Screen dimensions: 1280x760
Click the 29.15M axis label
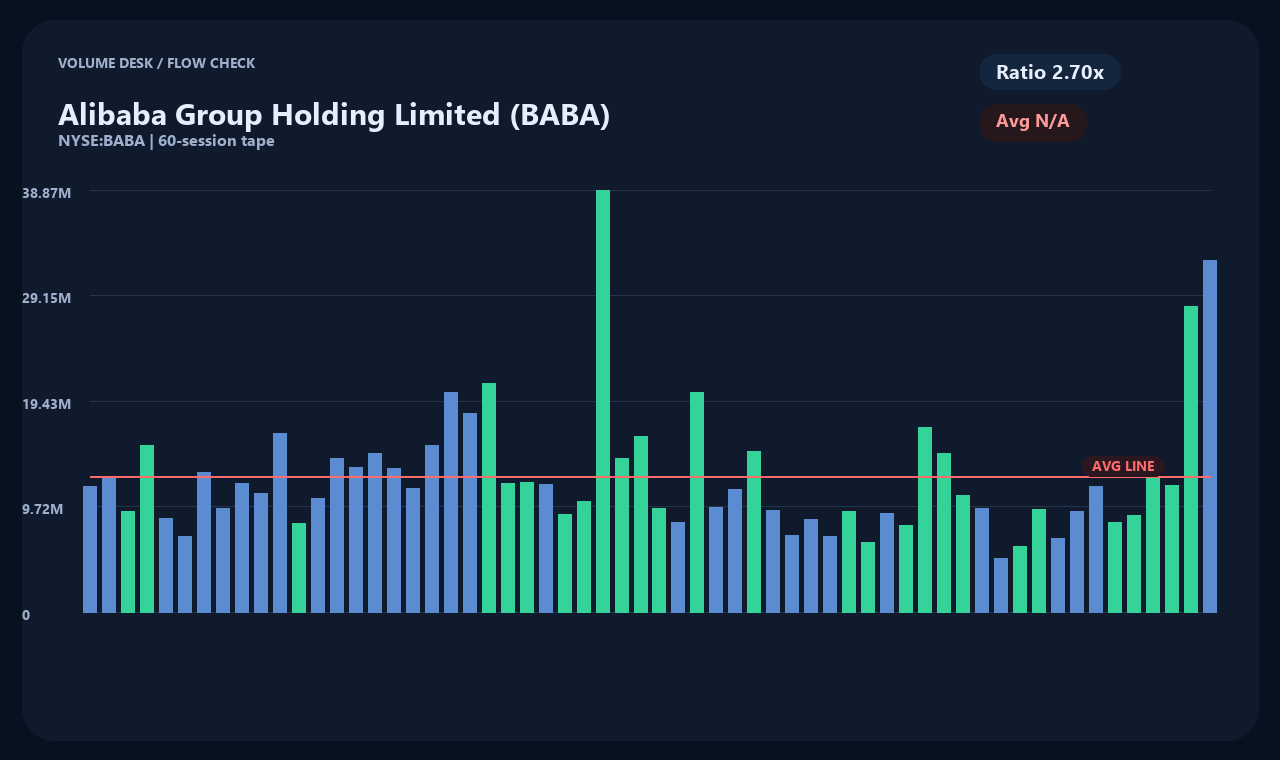point(46,298)
